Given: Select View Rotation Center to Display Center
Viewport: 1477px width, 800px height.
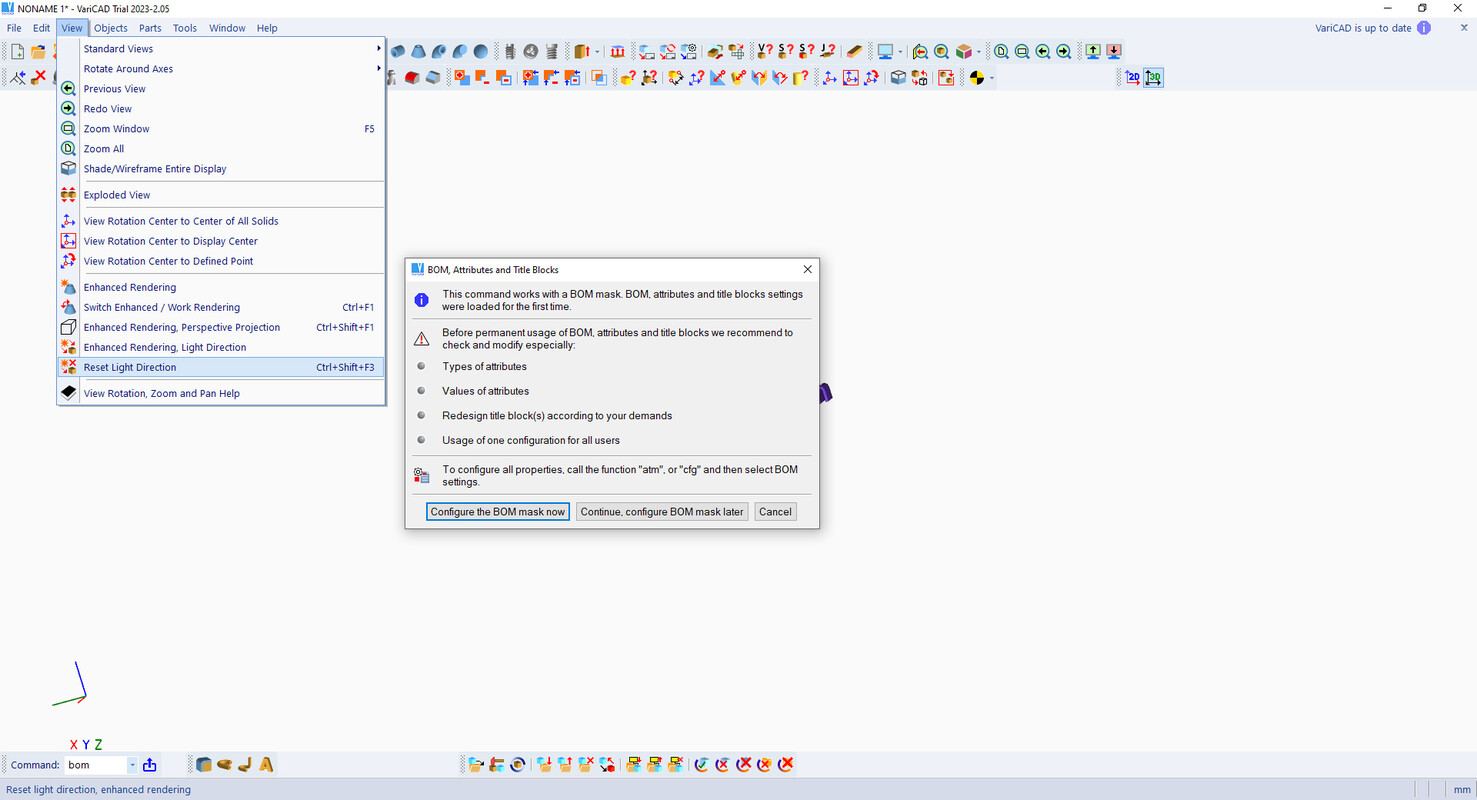Looking at the screenshot, I should coord(220,241).
